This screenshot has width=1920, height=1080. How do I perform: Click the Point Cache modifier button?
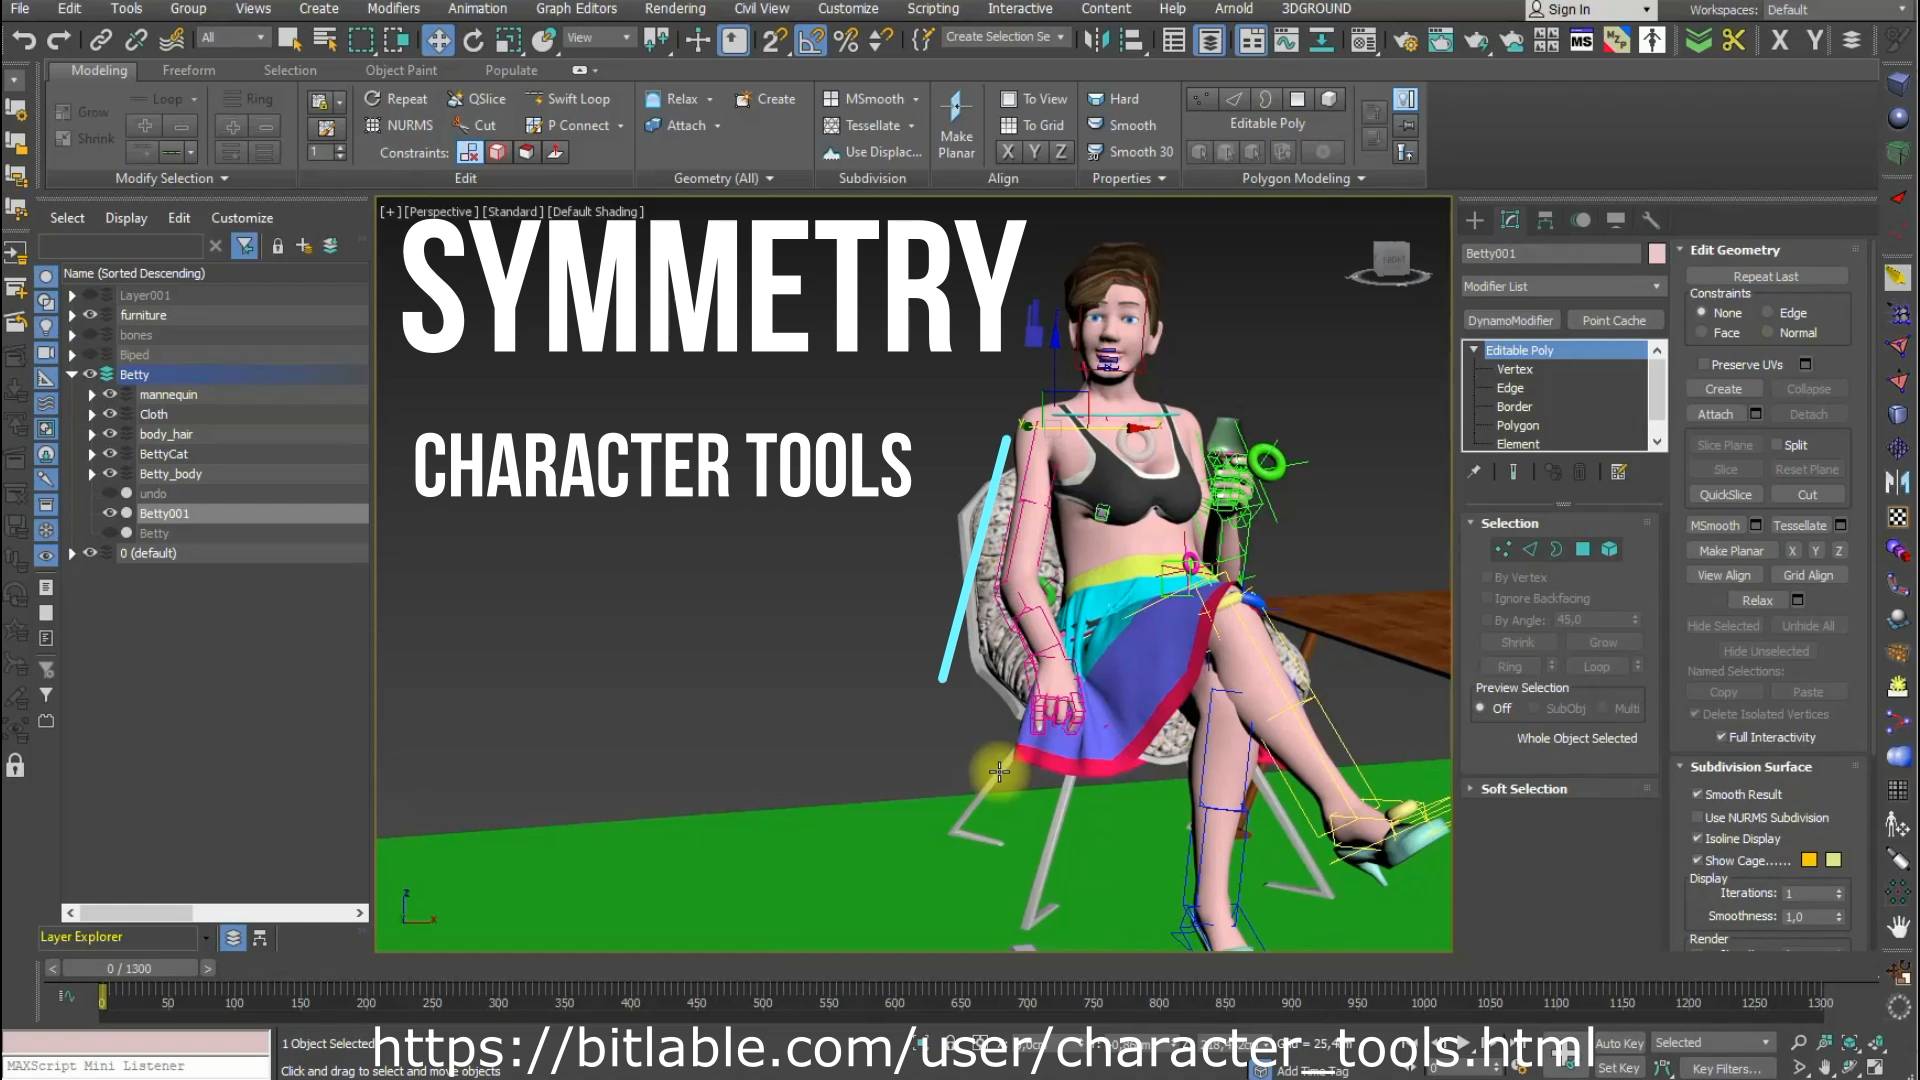pyautogui.click(x=1613, y=321)
